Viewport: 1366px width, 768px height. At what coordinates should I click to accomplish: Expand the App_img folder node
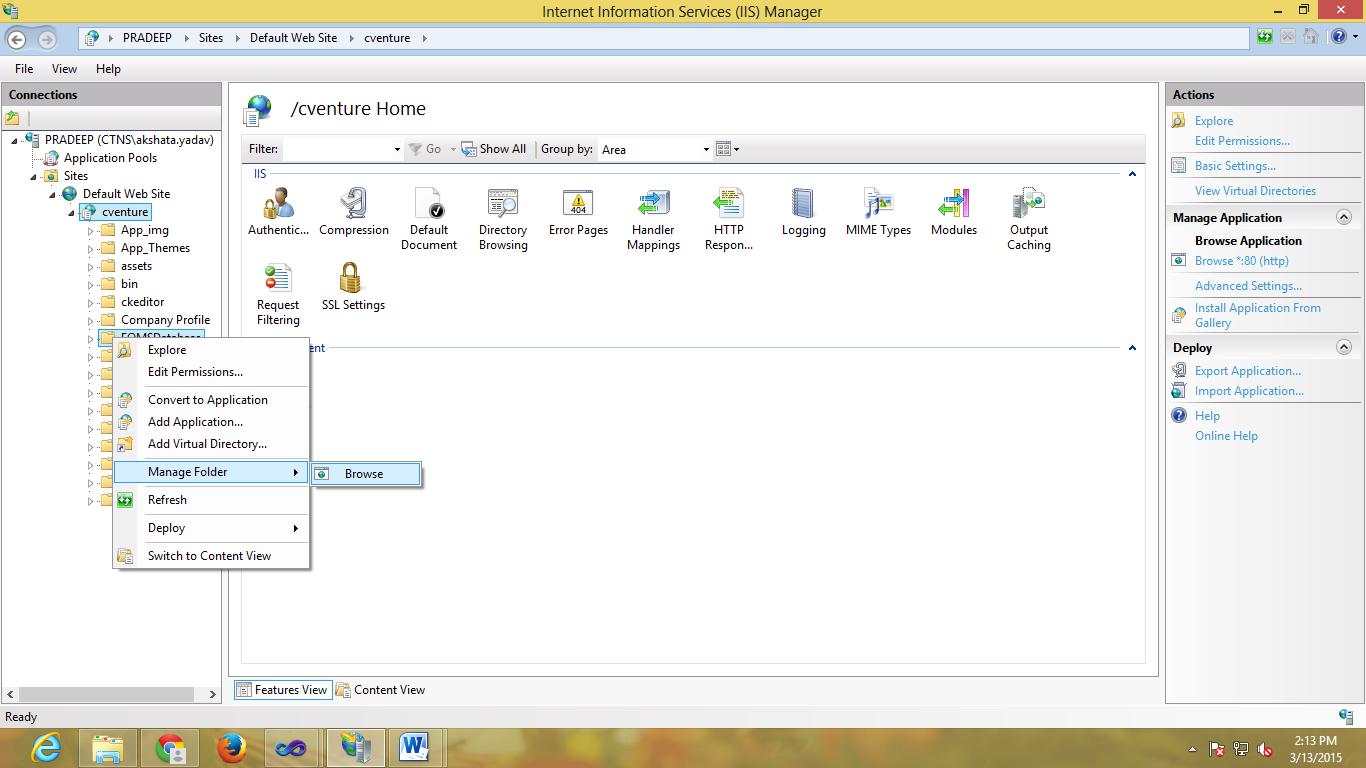pos(90,231)
